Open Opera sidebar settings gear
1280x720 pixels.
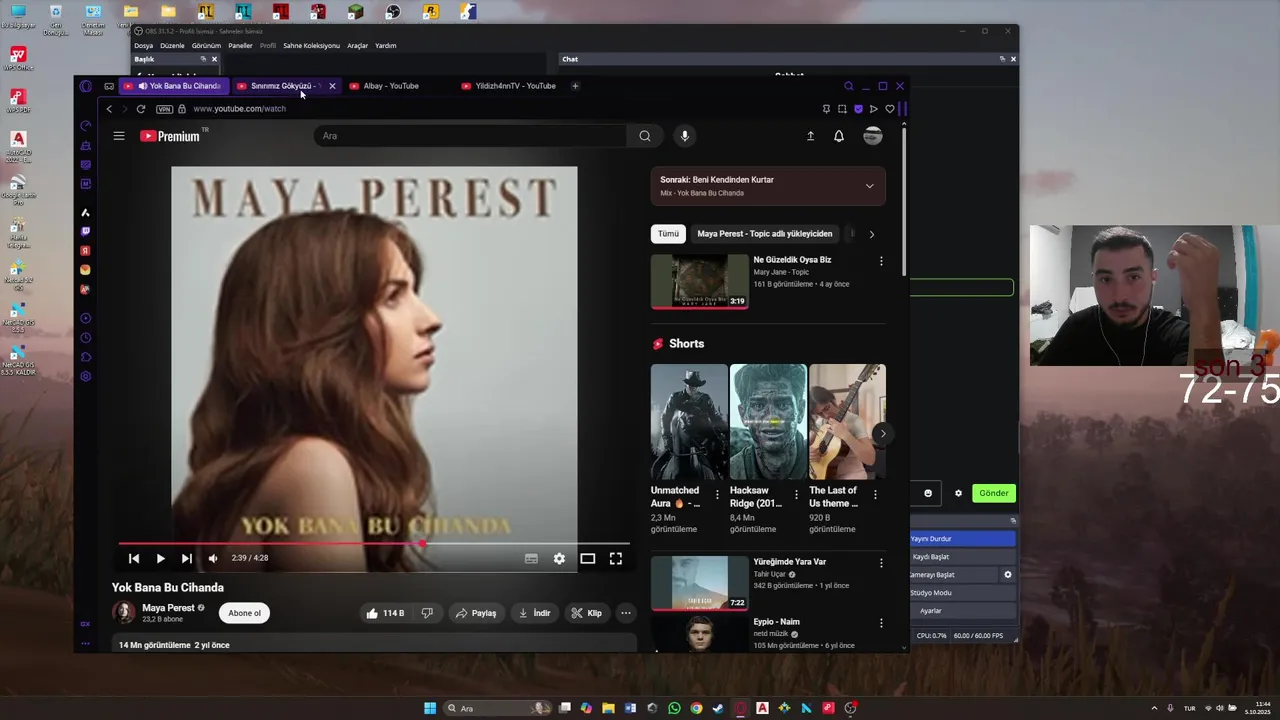86,376
